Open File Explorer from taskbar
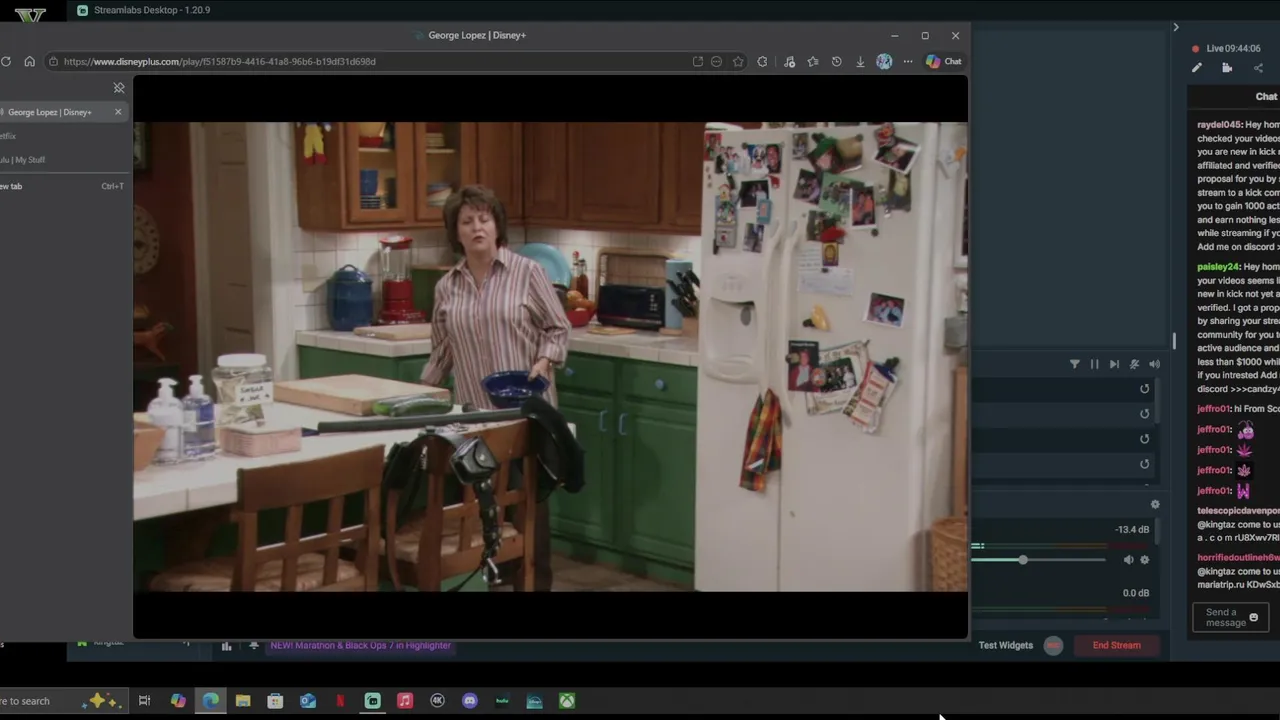This screenshot has width=1280, height=720. pyautogui.click(x=243, y=701)
